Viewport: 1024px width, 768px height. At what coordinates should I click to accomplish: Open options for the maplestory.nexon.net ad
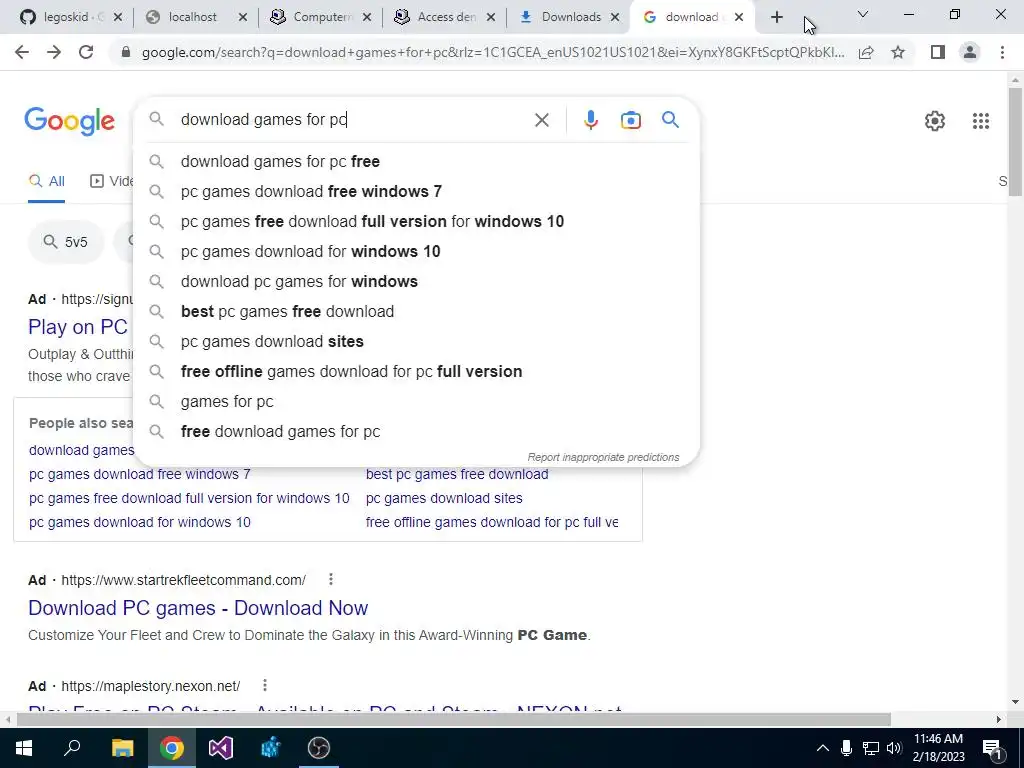(264, 685)
